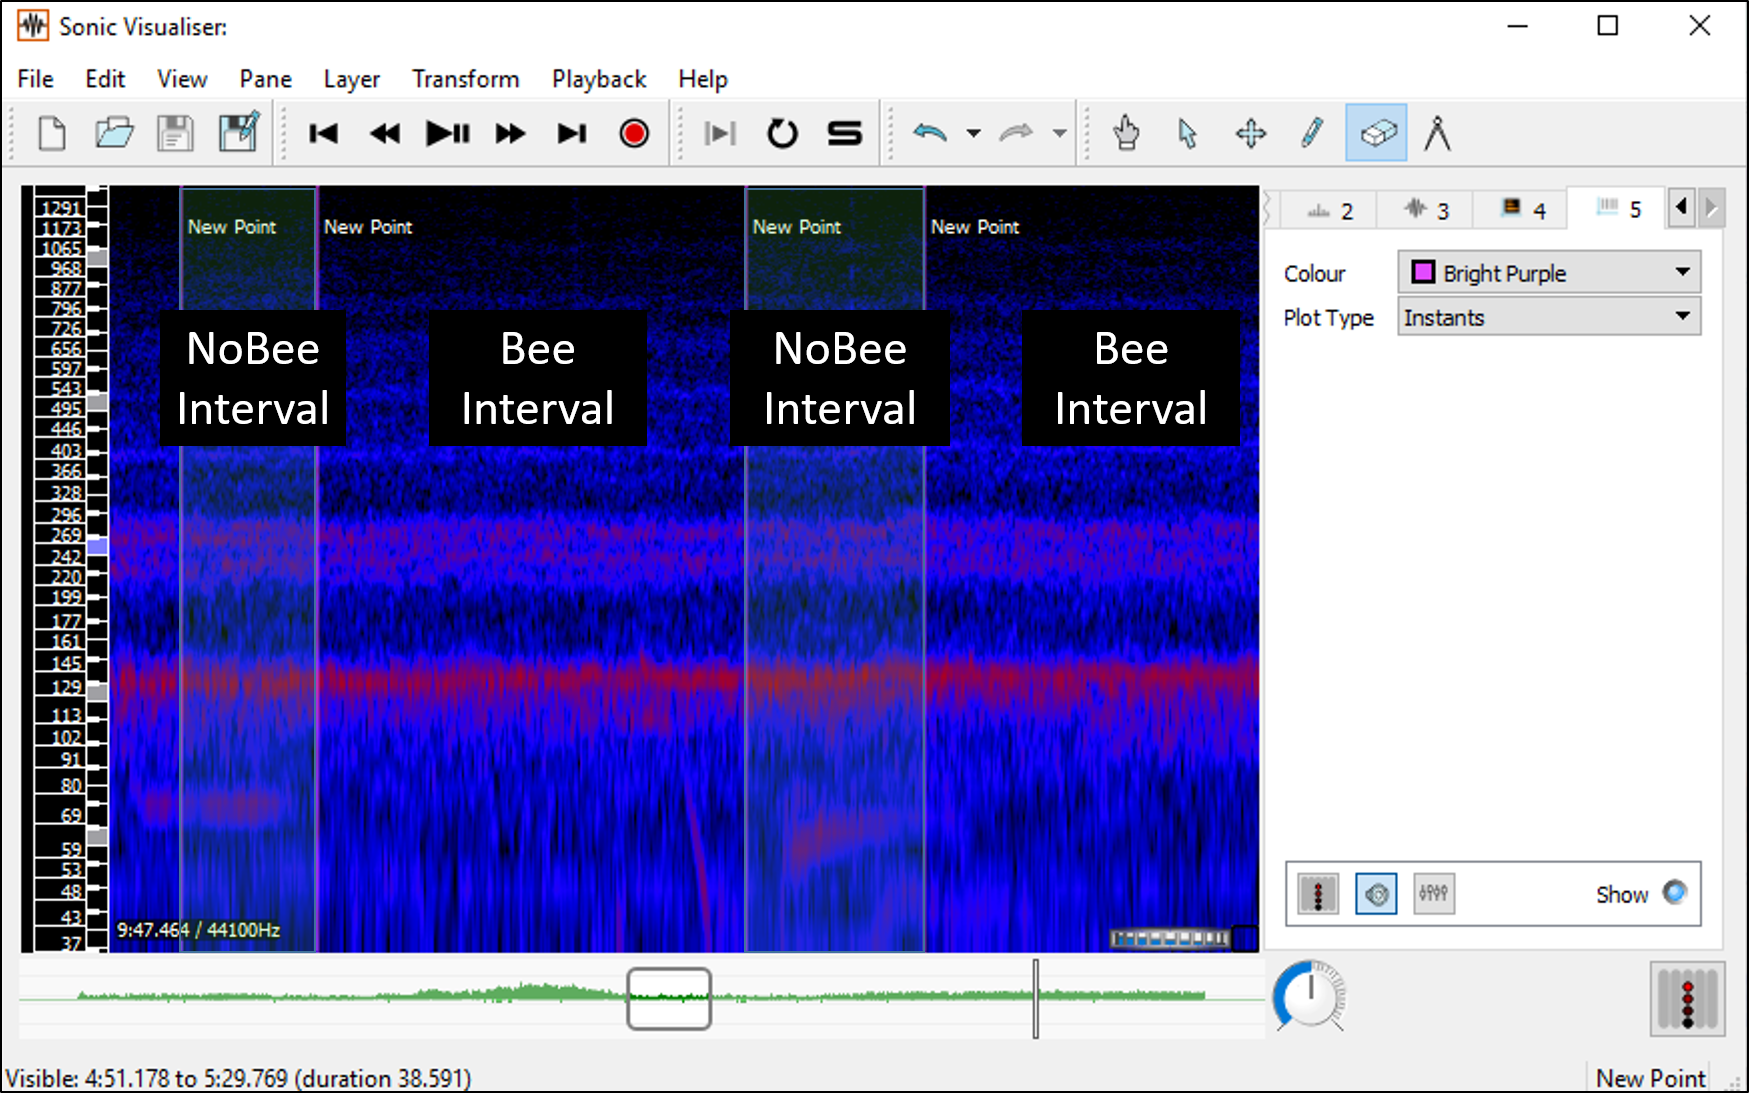Screen dimensions: 1749x1093
Task: Select the Erase tool in toolbar
Action: (x=1376, y=133)
